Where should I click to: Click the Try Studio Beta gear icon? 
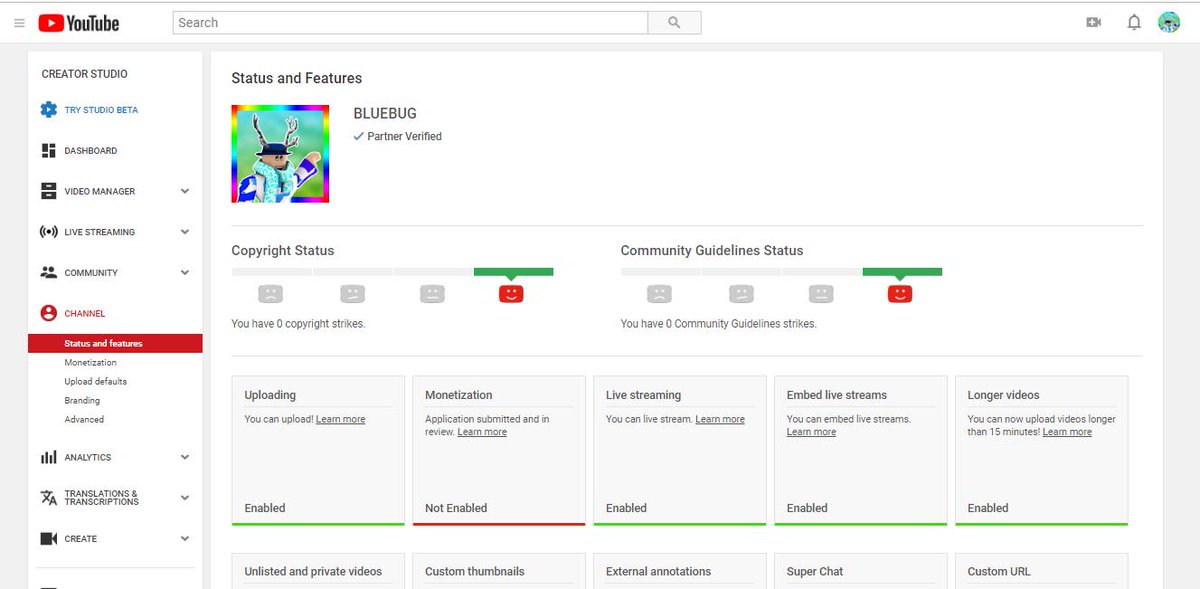[48, 110]
